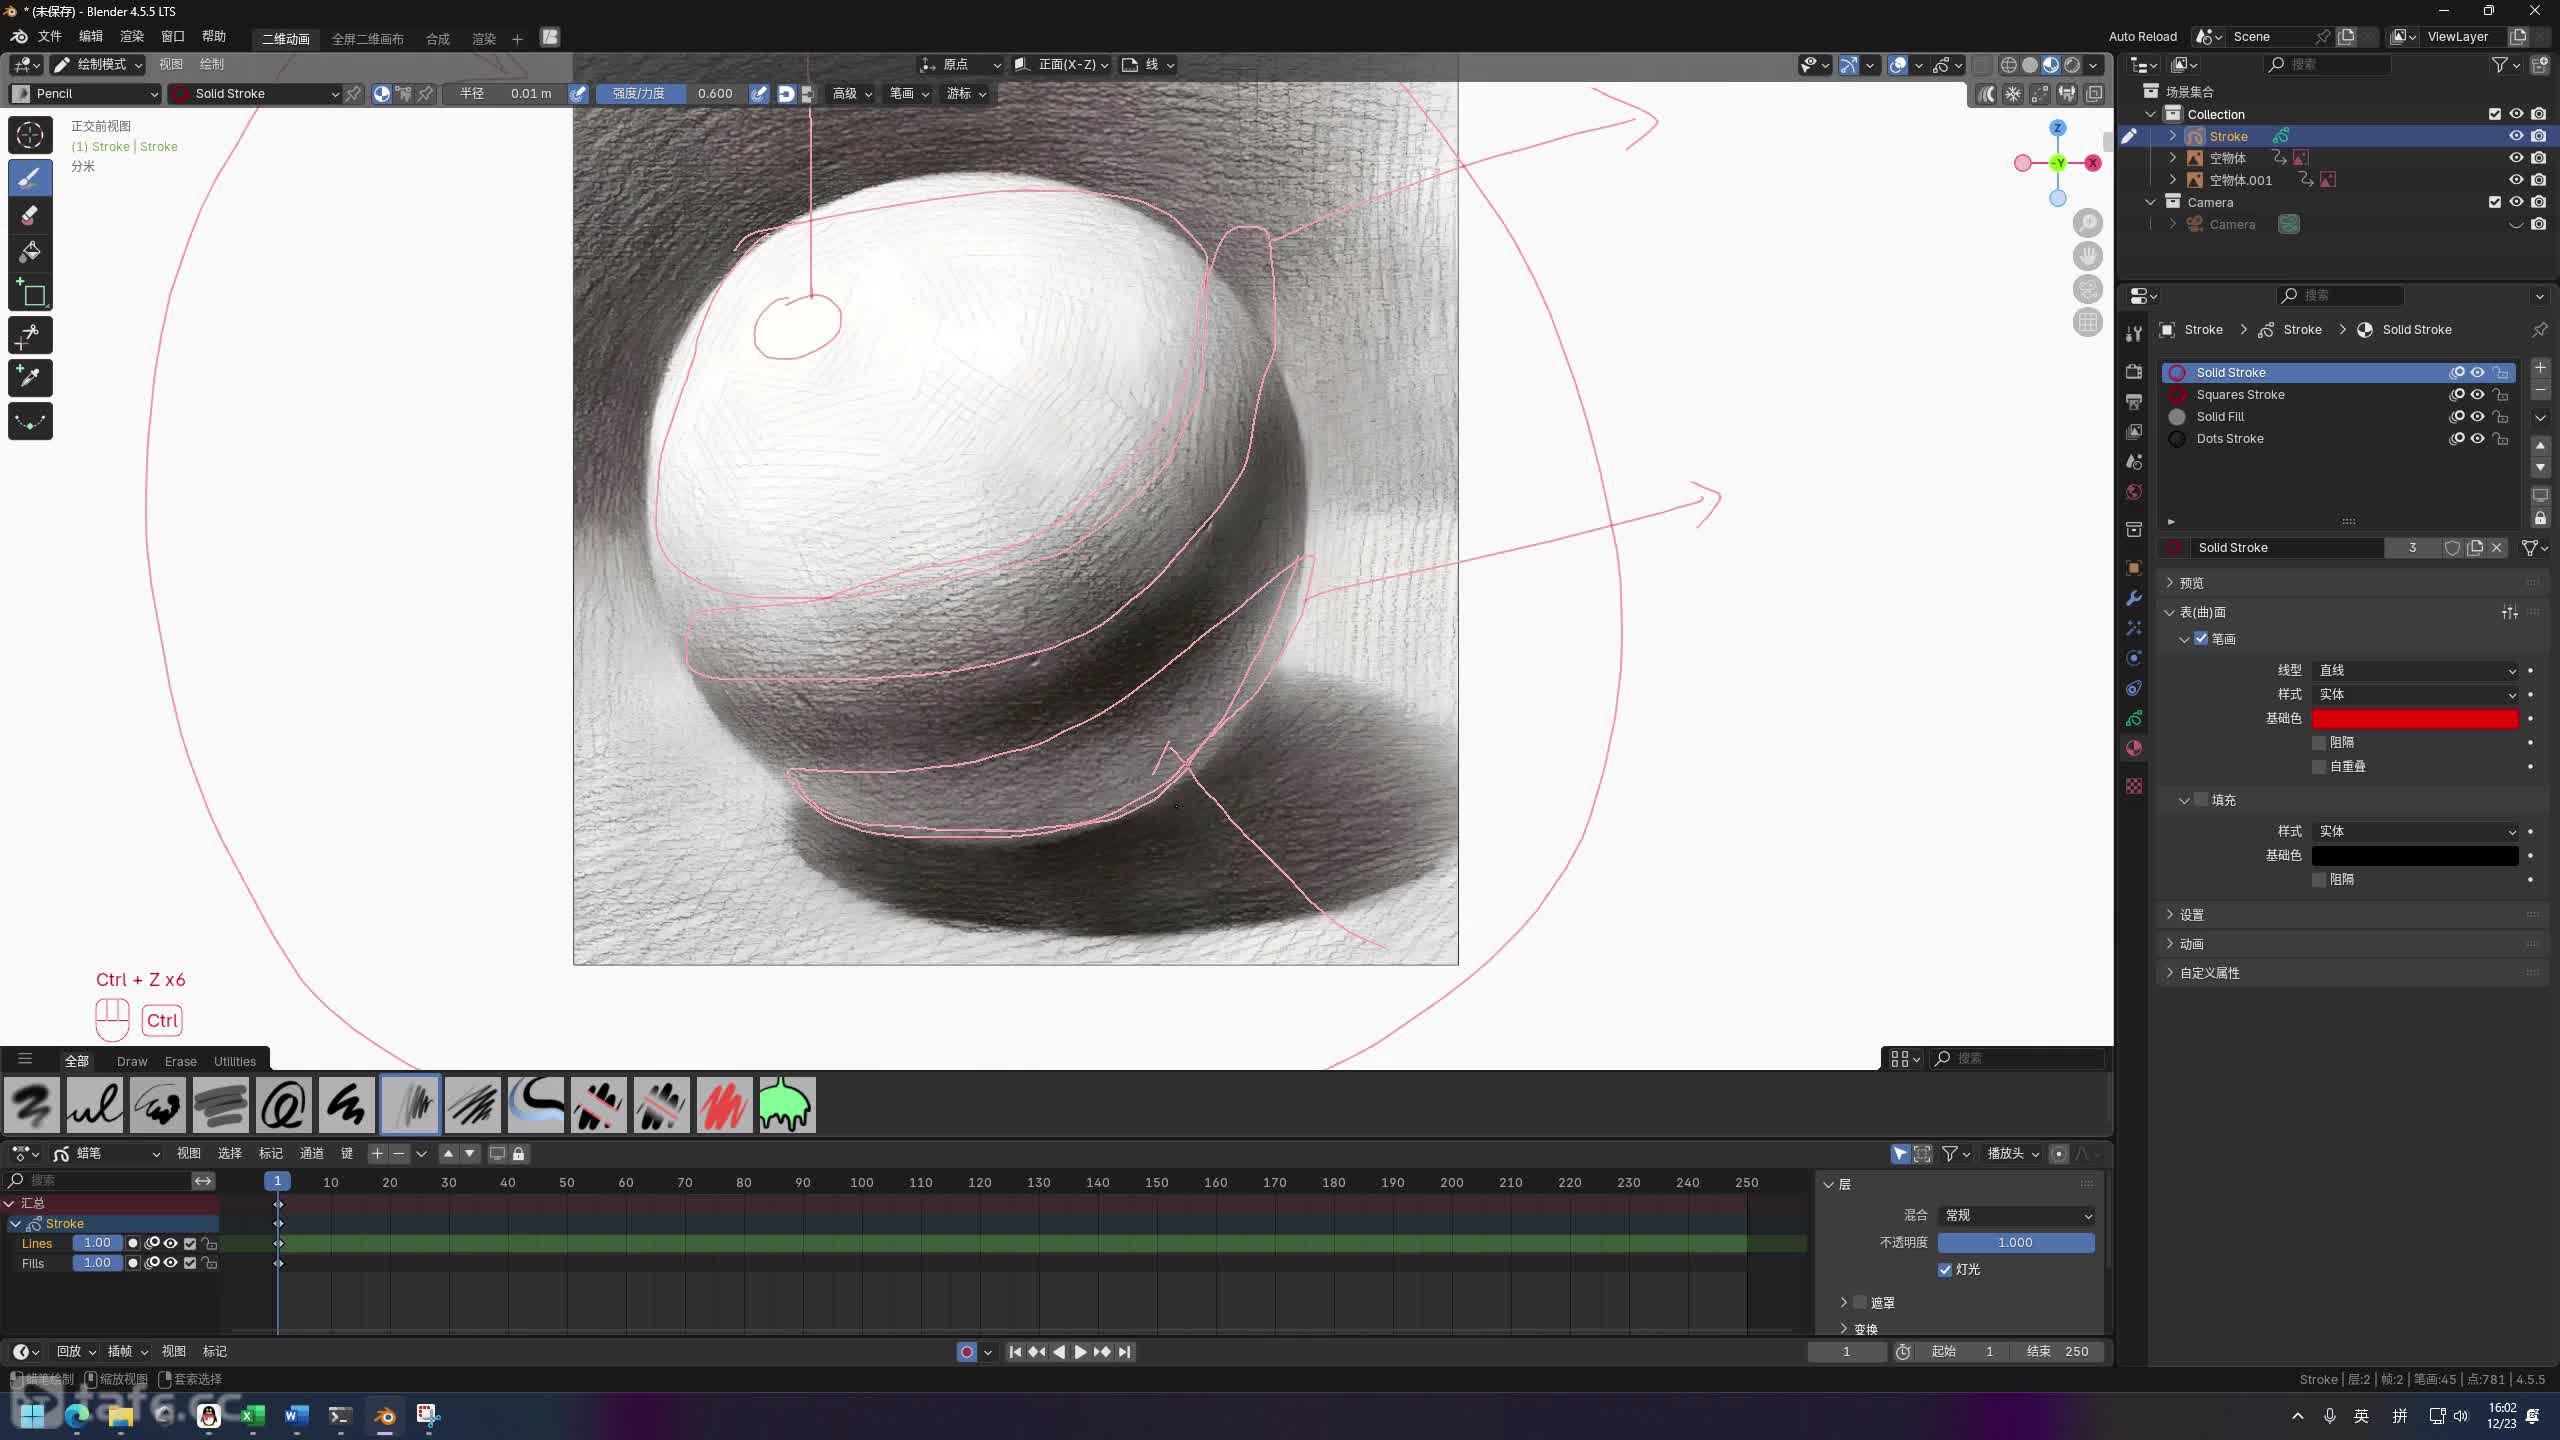The width and height of the screenshot is (2560, 1440).
Task: Select the Cursor tool at the toolbar top
Action: pyautogui.click(x=30, y=135)
